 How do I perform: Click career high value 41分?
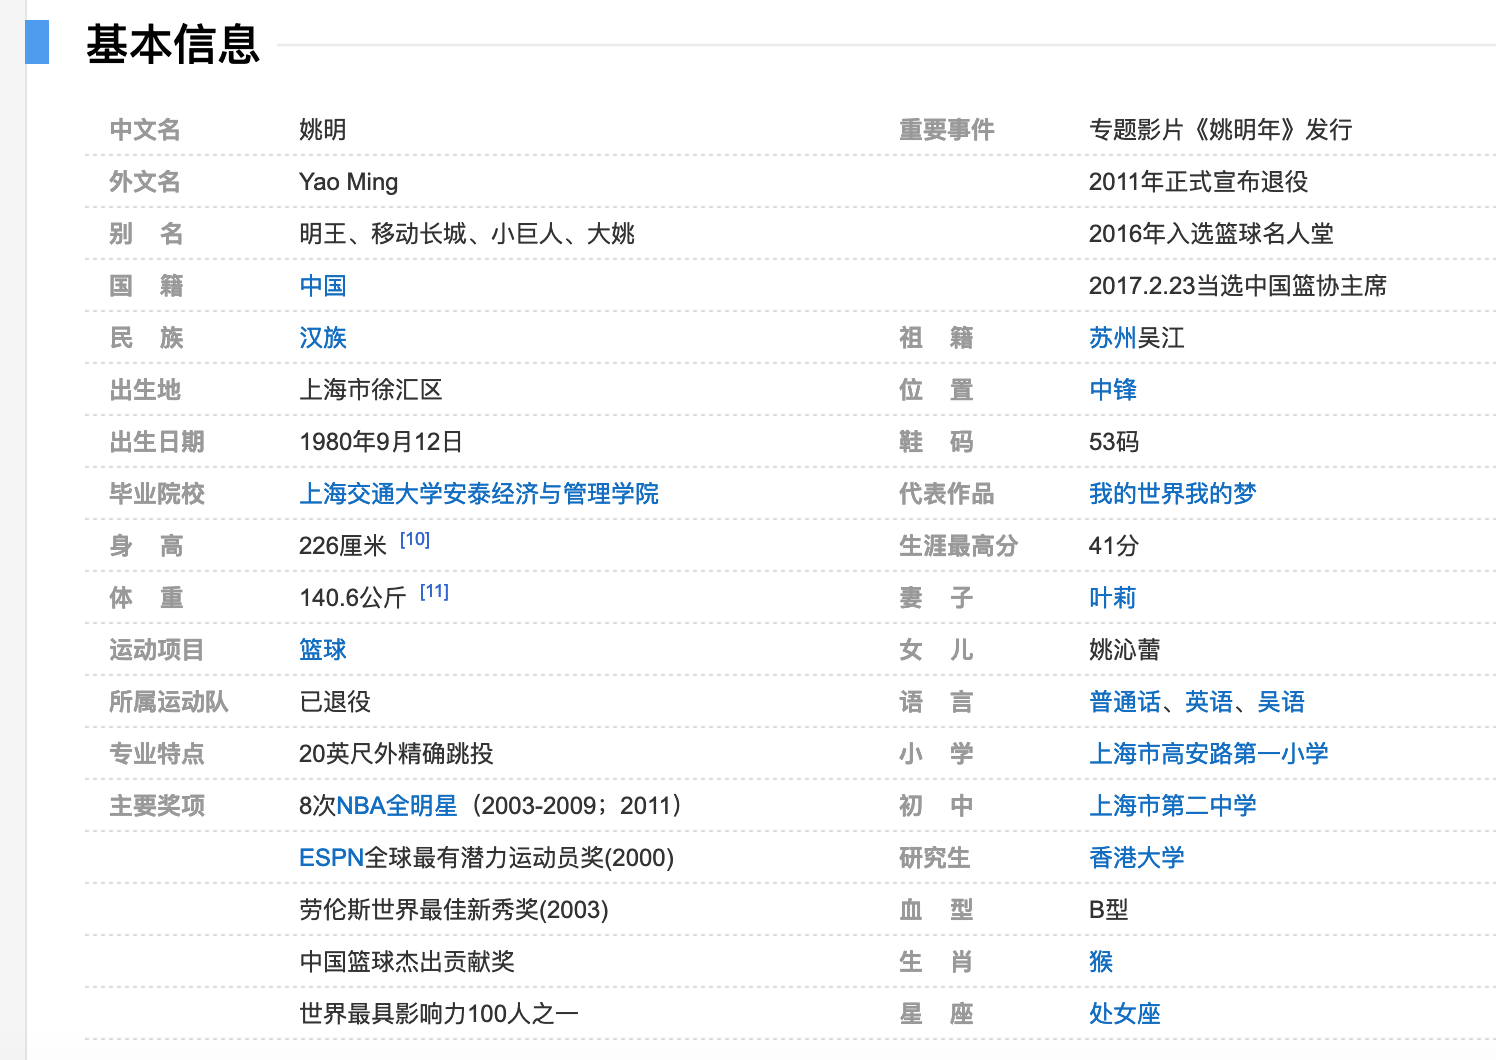pyautogui.click(x=1114, y=546)
